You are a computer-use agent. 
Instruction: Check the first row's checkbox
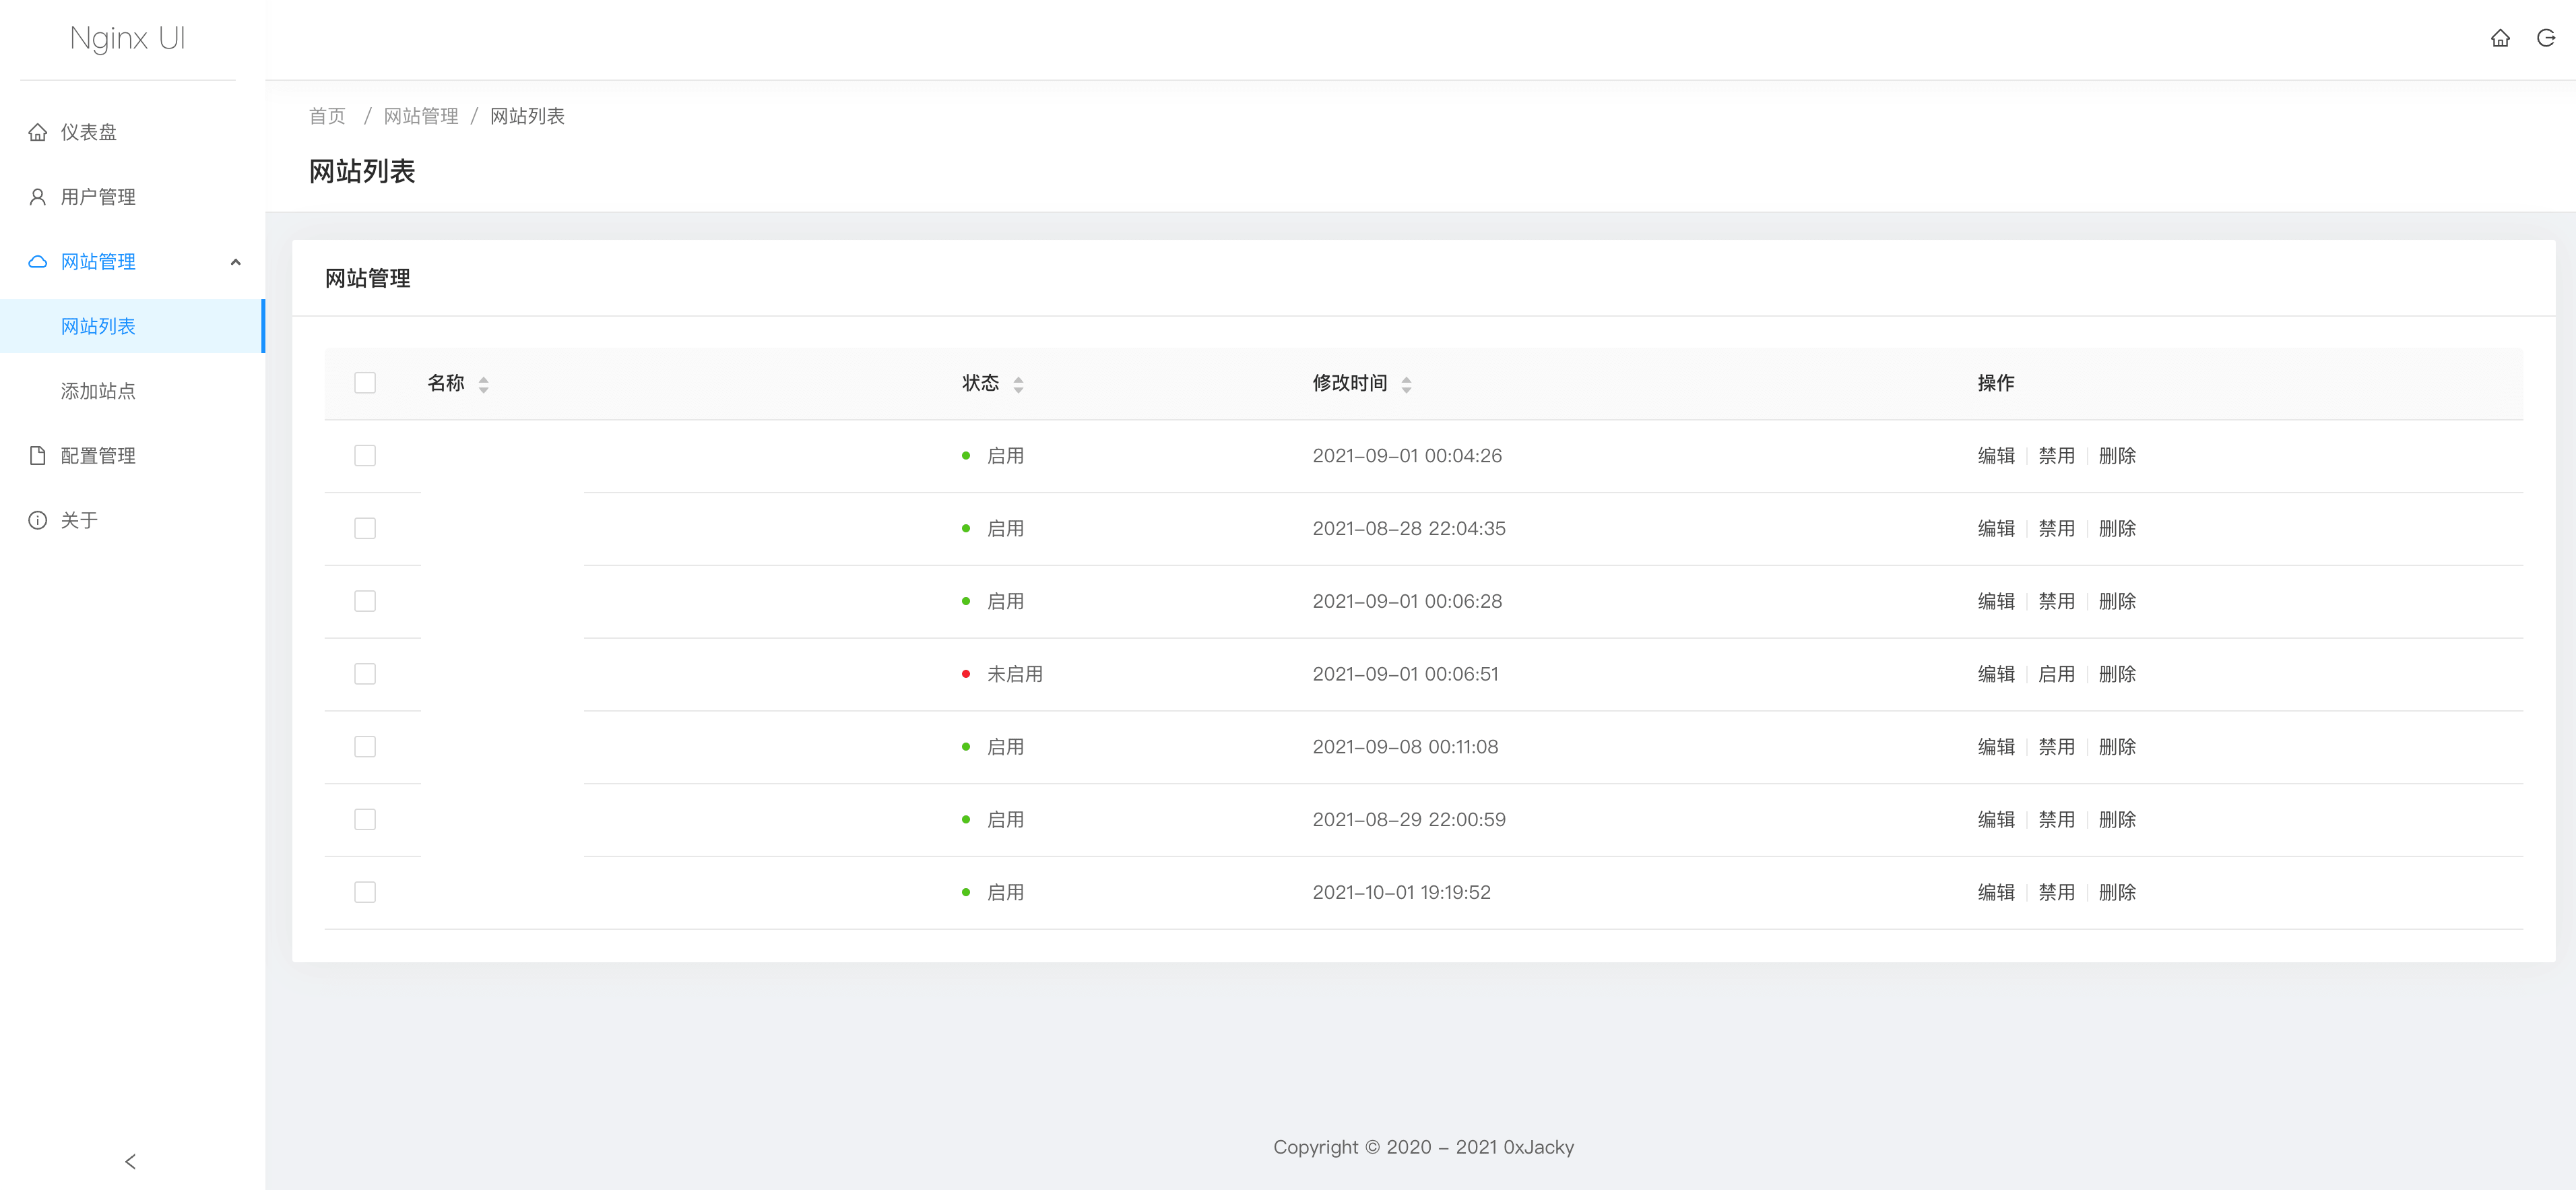point(365,456)
